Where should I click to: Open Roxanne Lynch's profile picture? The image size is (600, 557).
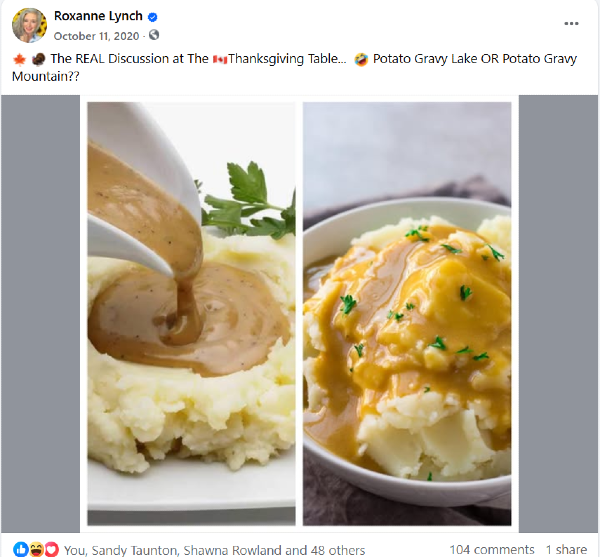[x=29, y=25]
